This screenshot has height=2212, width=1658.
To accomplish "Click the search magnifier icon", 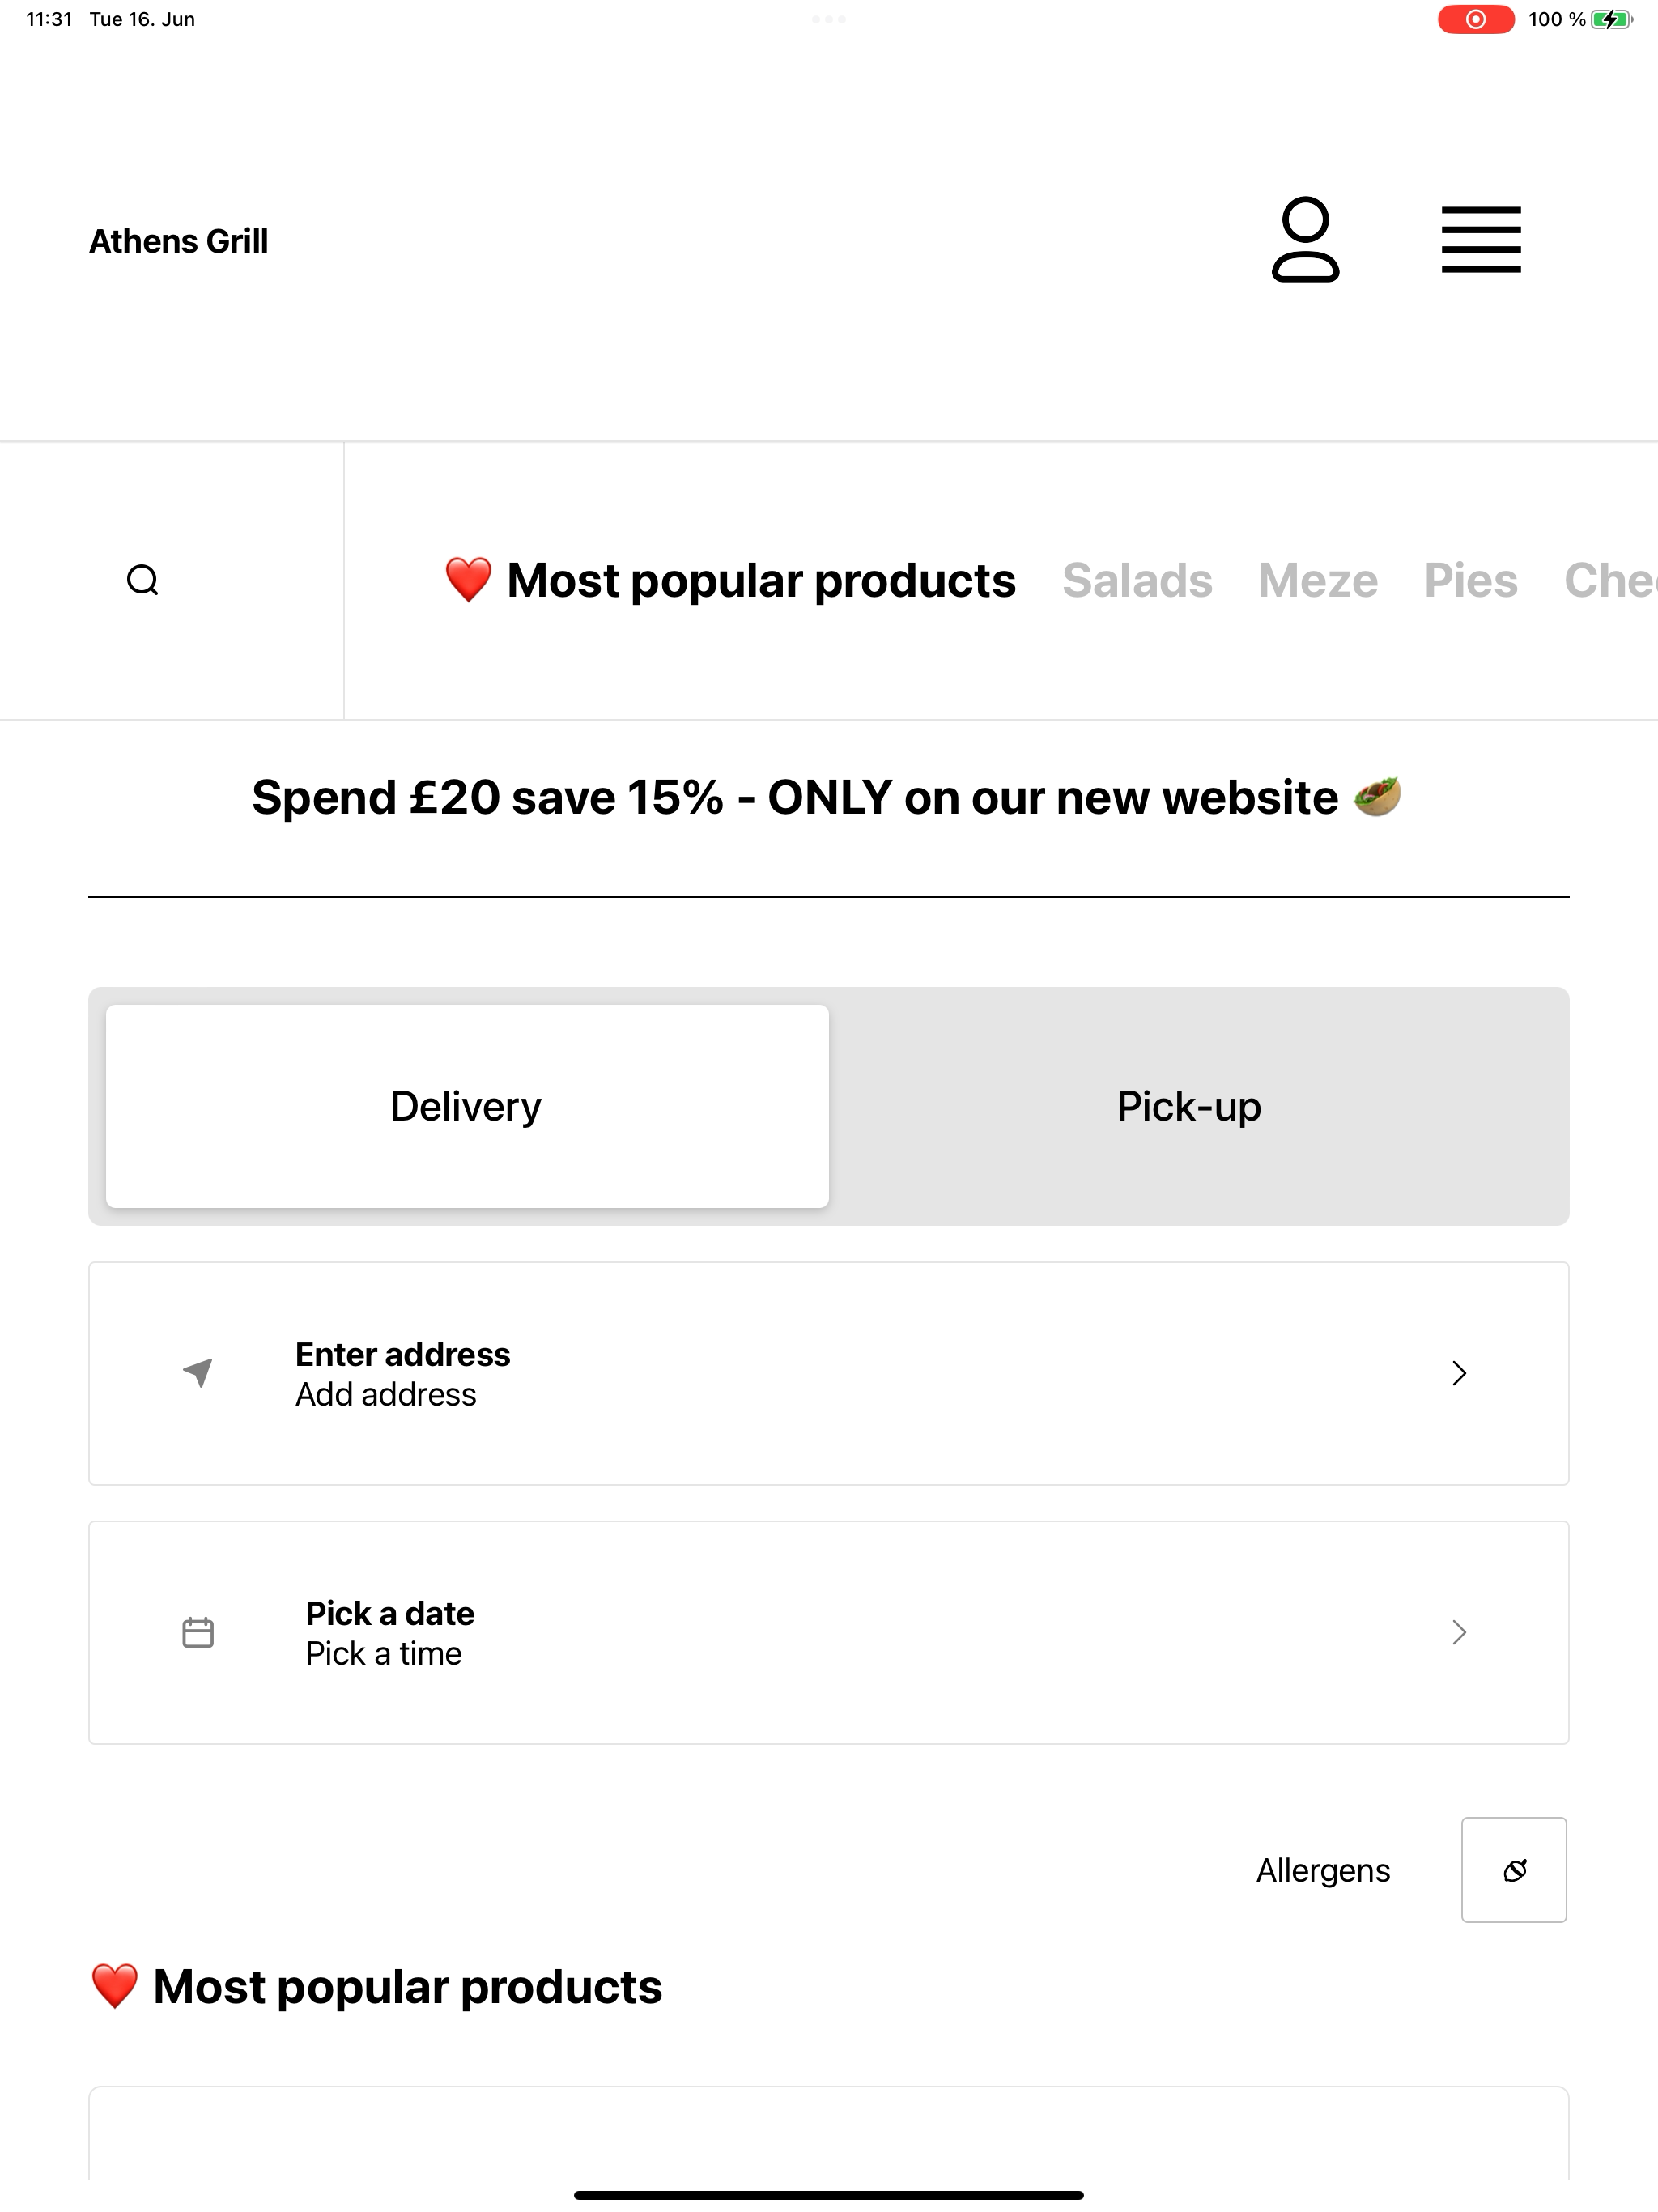I will [143, 580].
